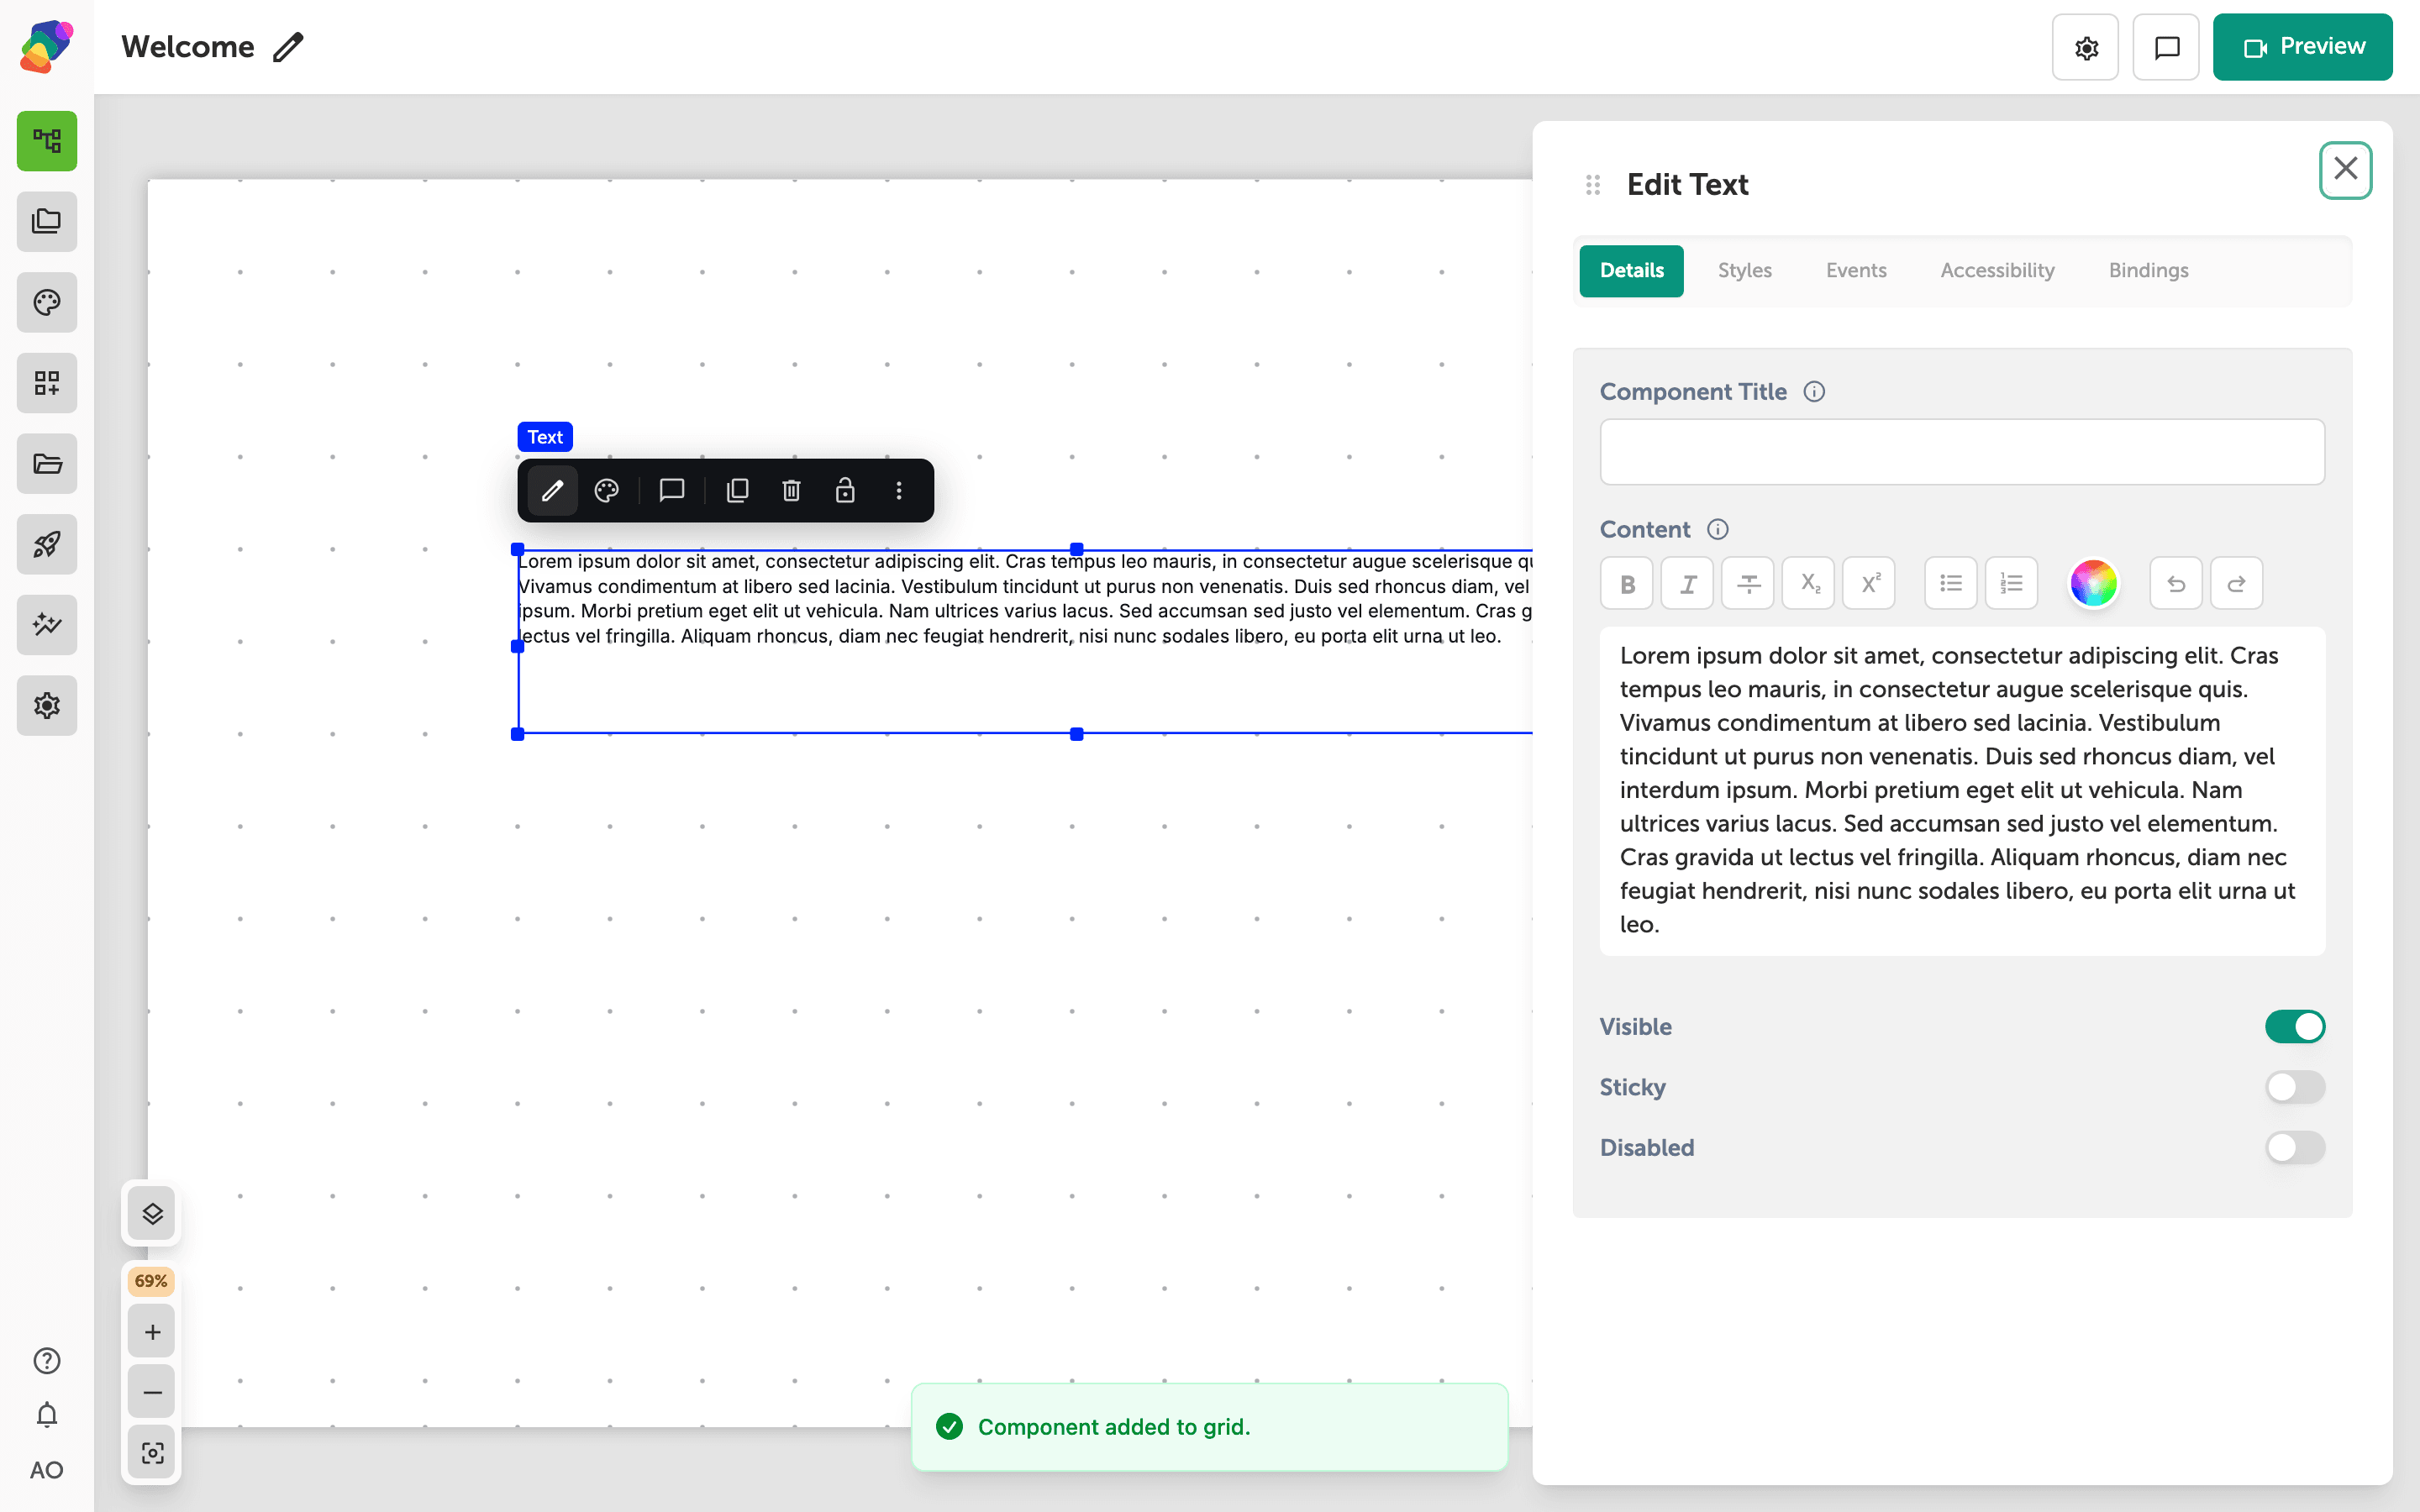Click the comment icon in component toolbar

(x=672, y=490)
